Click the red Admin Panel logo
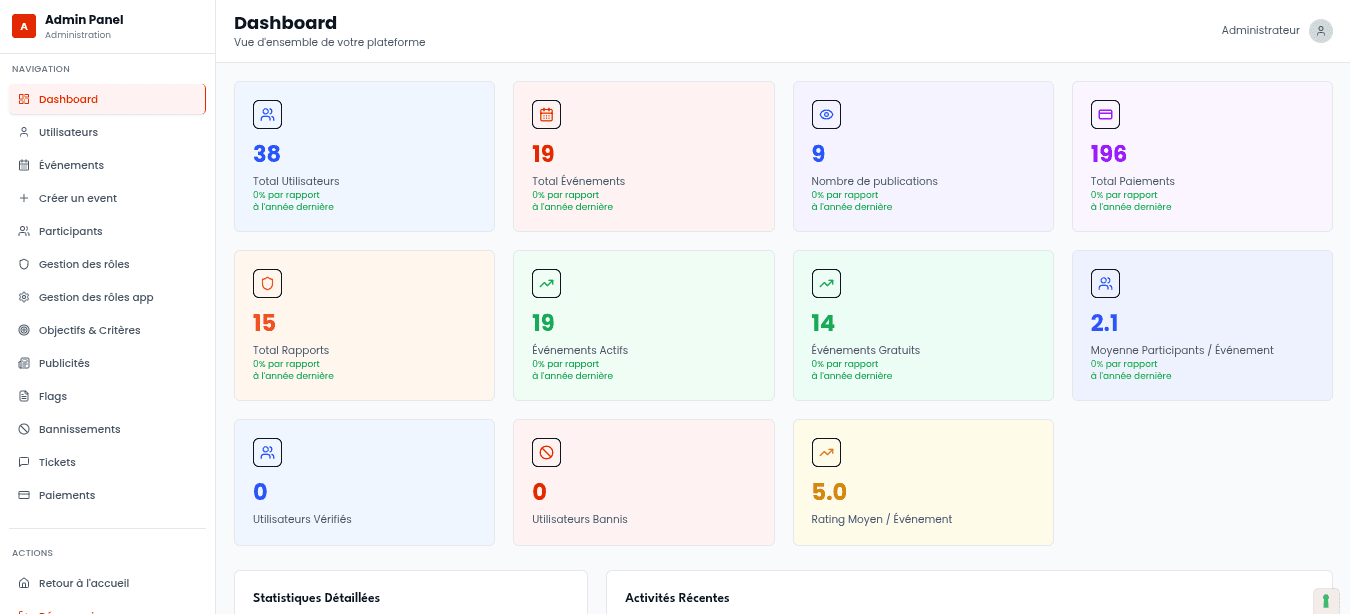This screenshot has width=1350, height=614. (24, 26)
